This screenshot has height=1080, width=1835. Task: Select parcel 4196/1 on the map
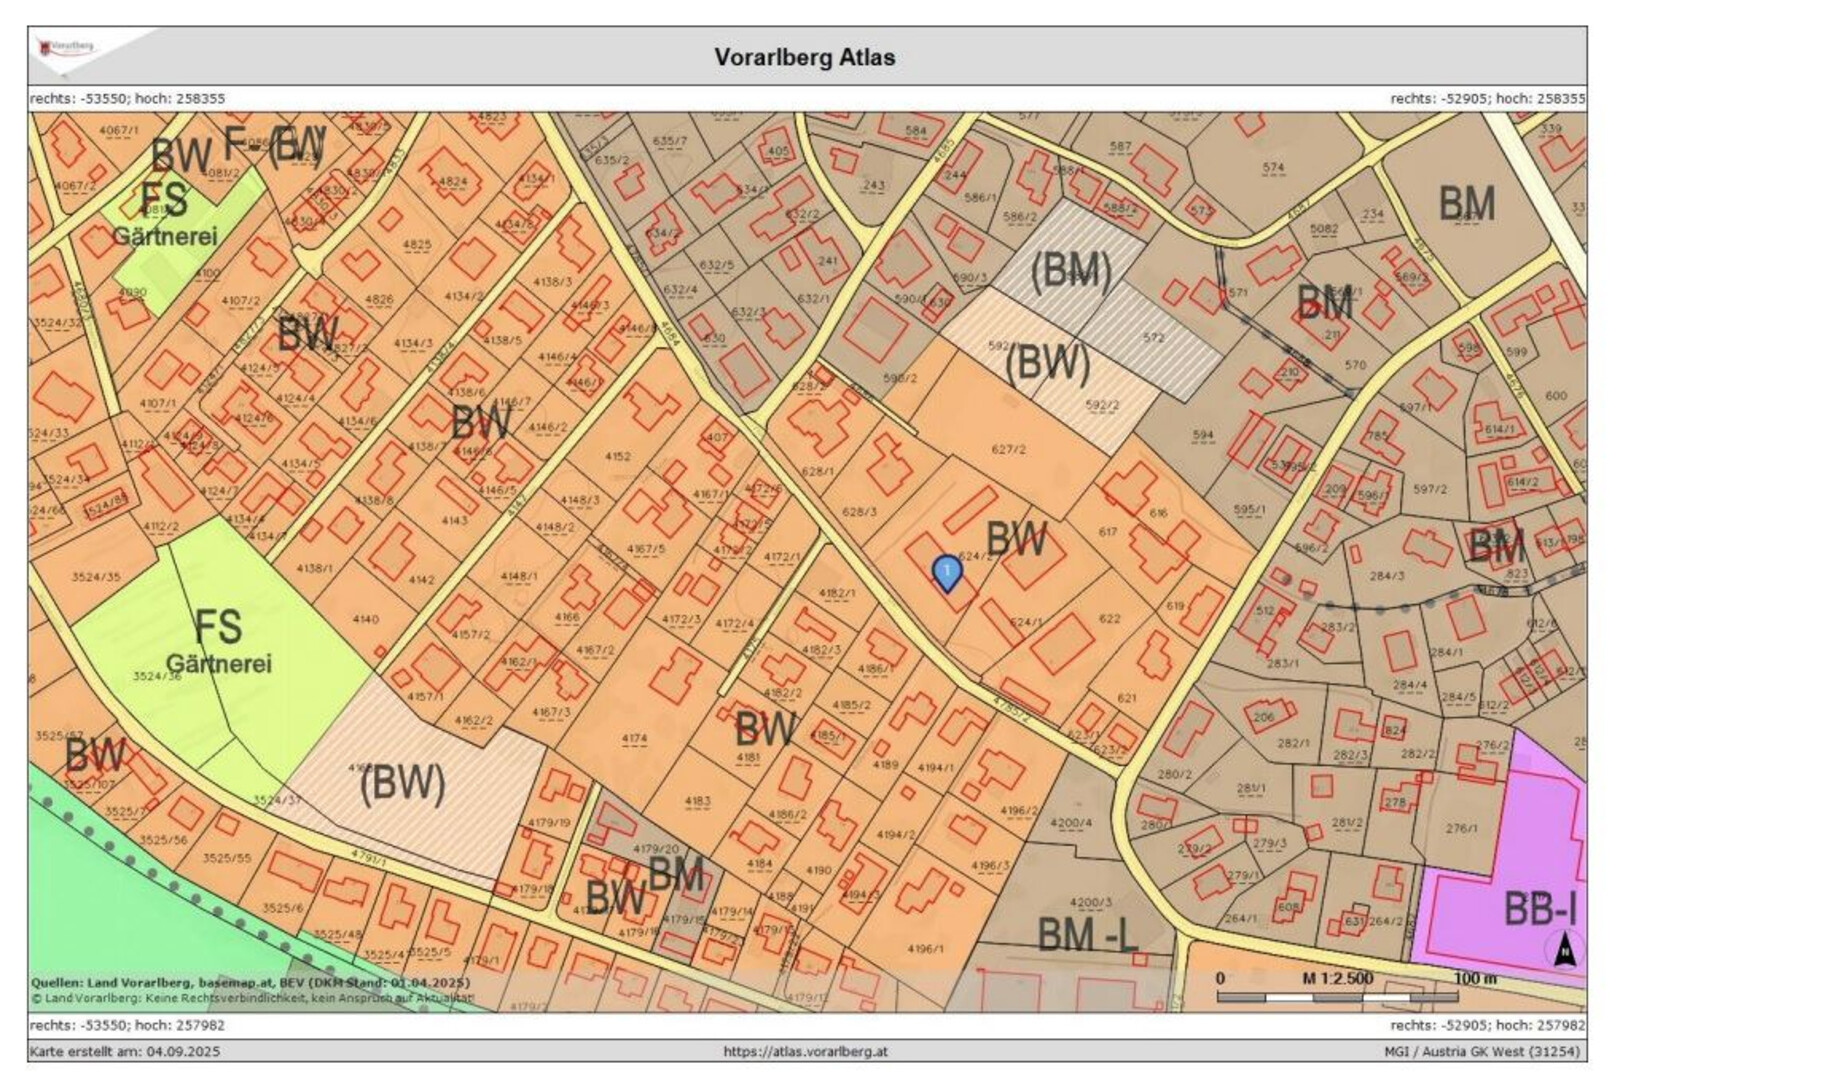pos(925,948)
